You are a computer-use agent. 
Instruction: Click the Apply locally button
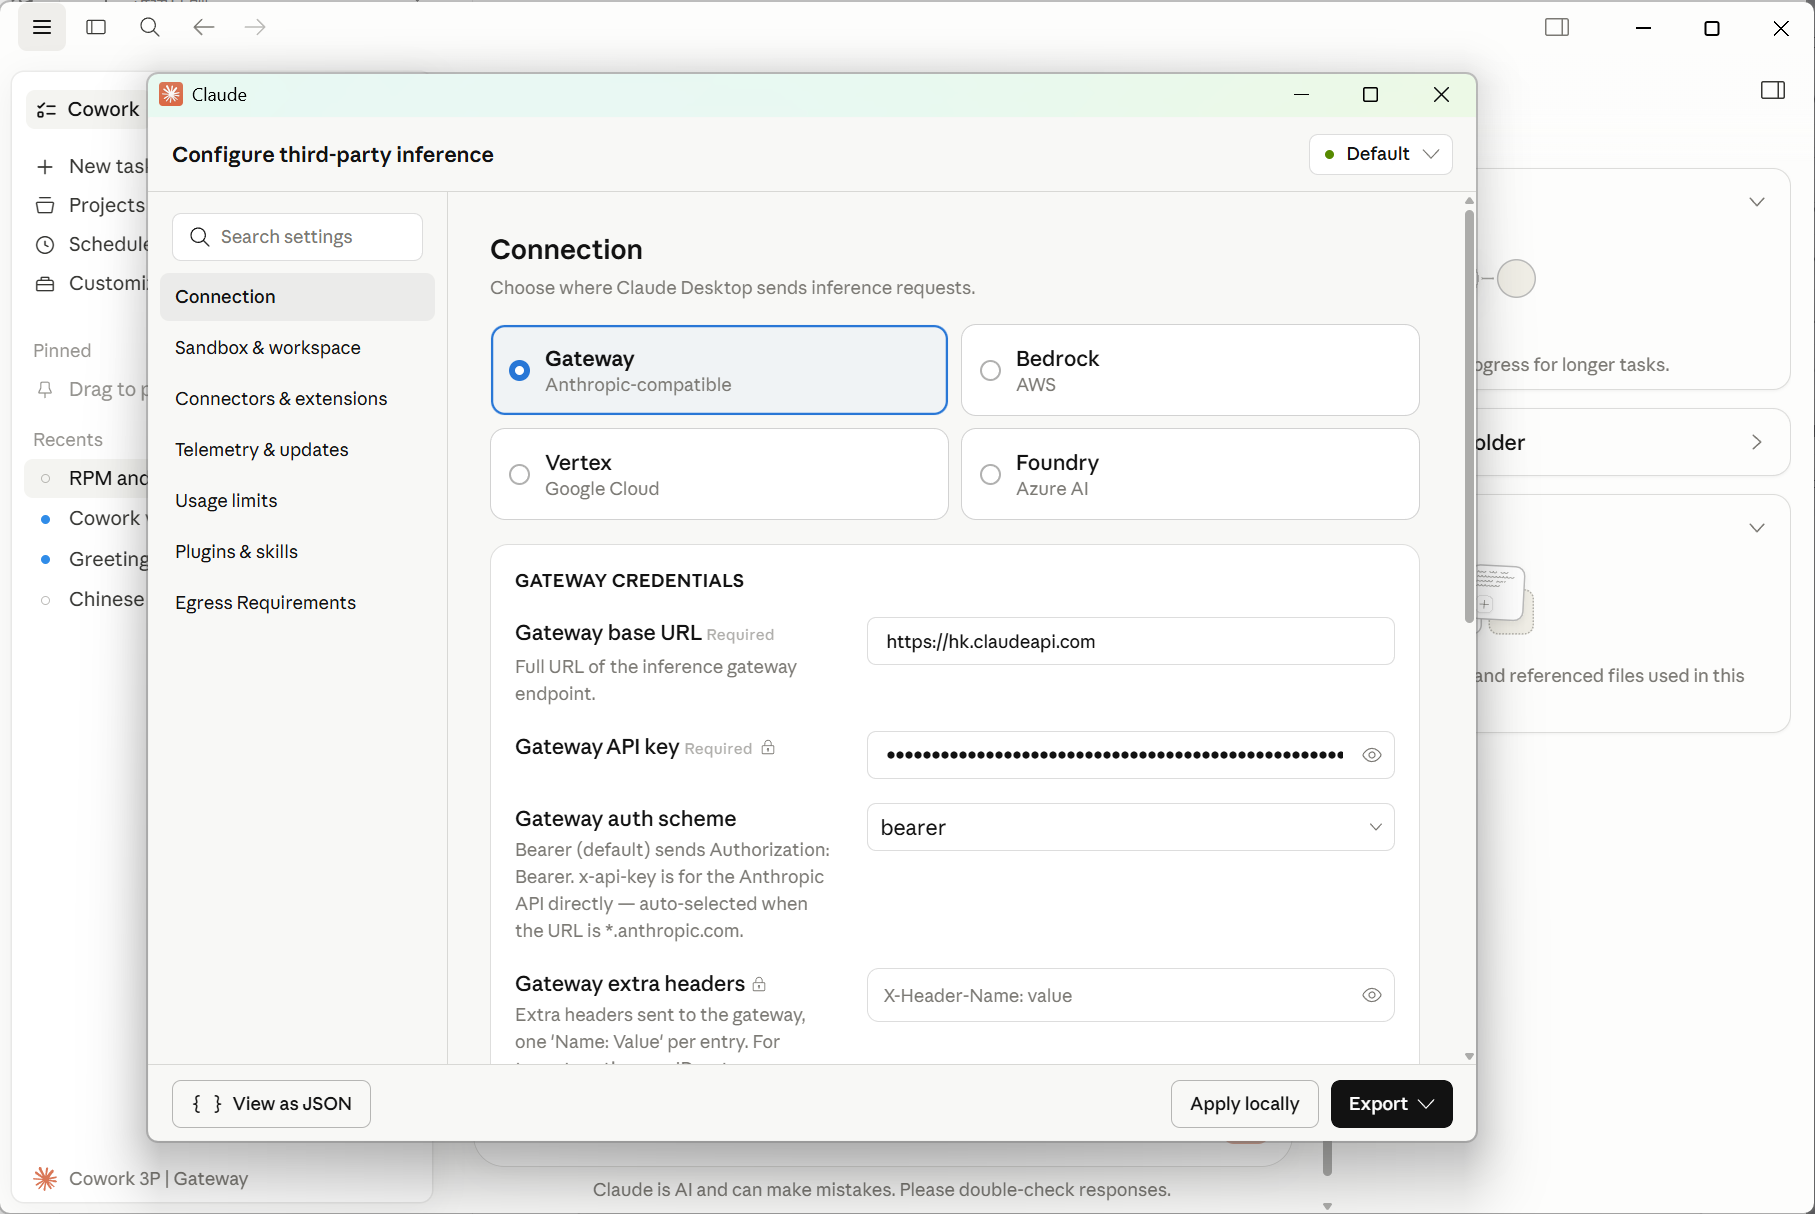pyautogui.click(x=1245, y=1104)
